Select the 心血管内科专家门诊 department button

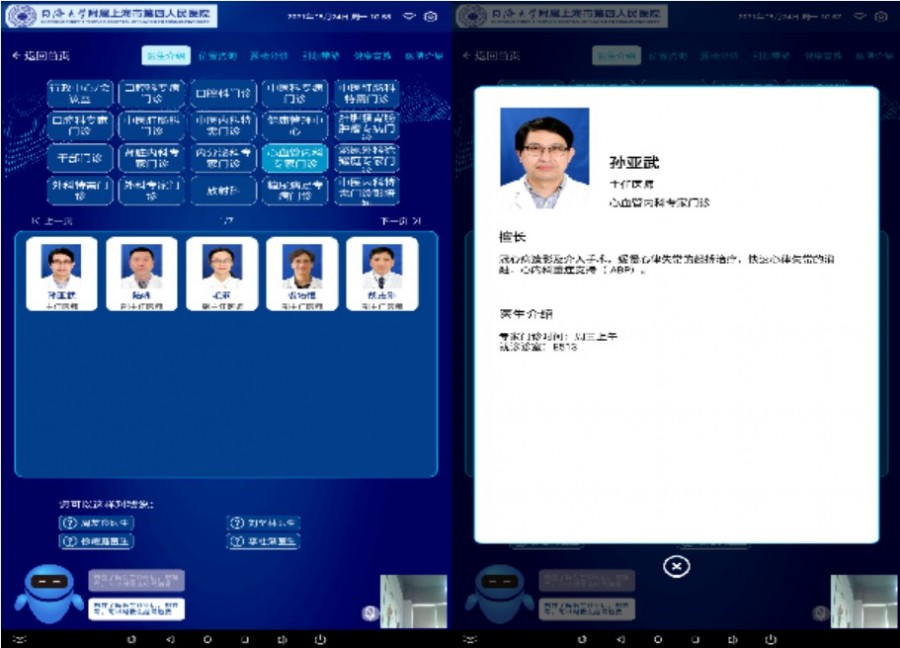[x=294, y=158]
